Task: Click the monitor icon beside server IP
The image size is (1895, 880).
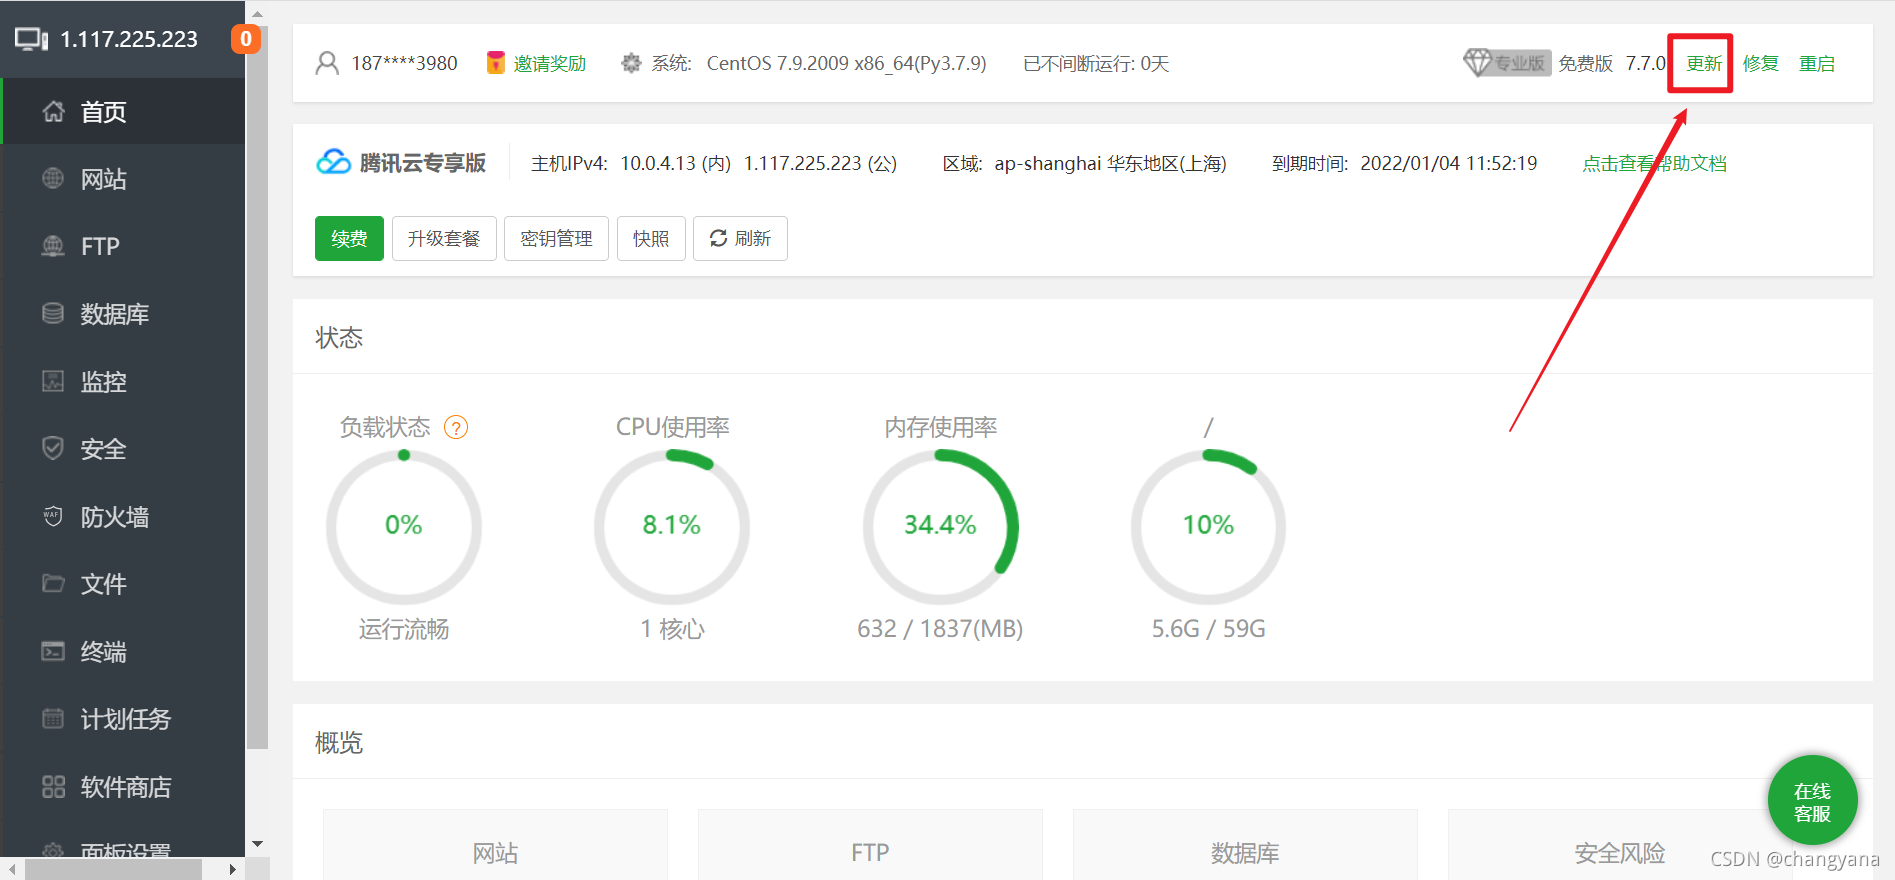Action: coord(31,39)
